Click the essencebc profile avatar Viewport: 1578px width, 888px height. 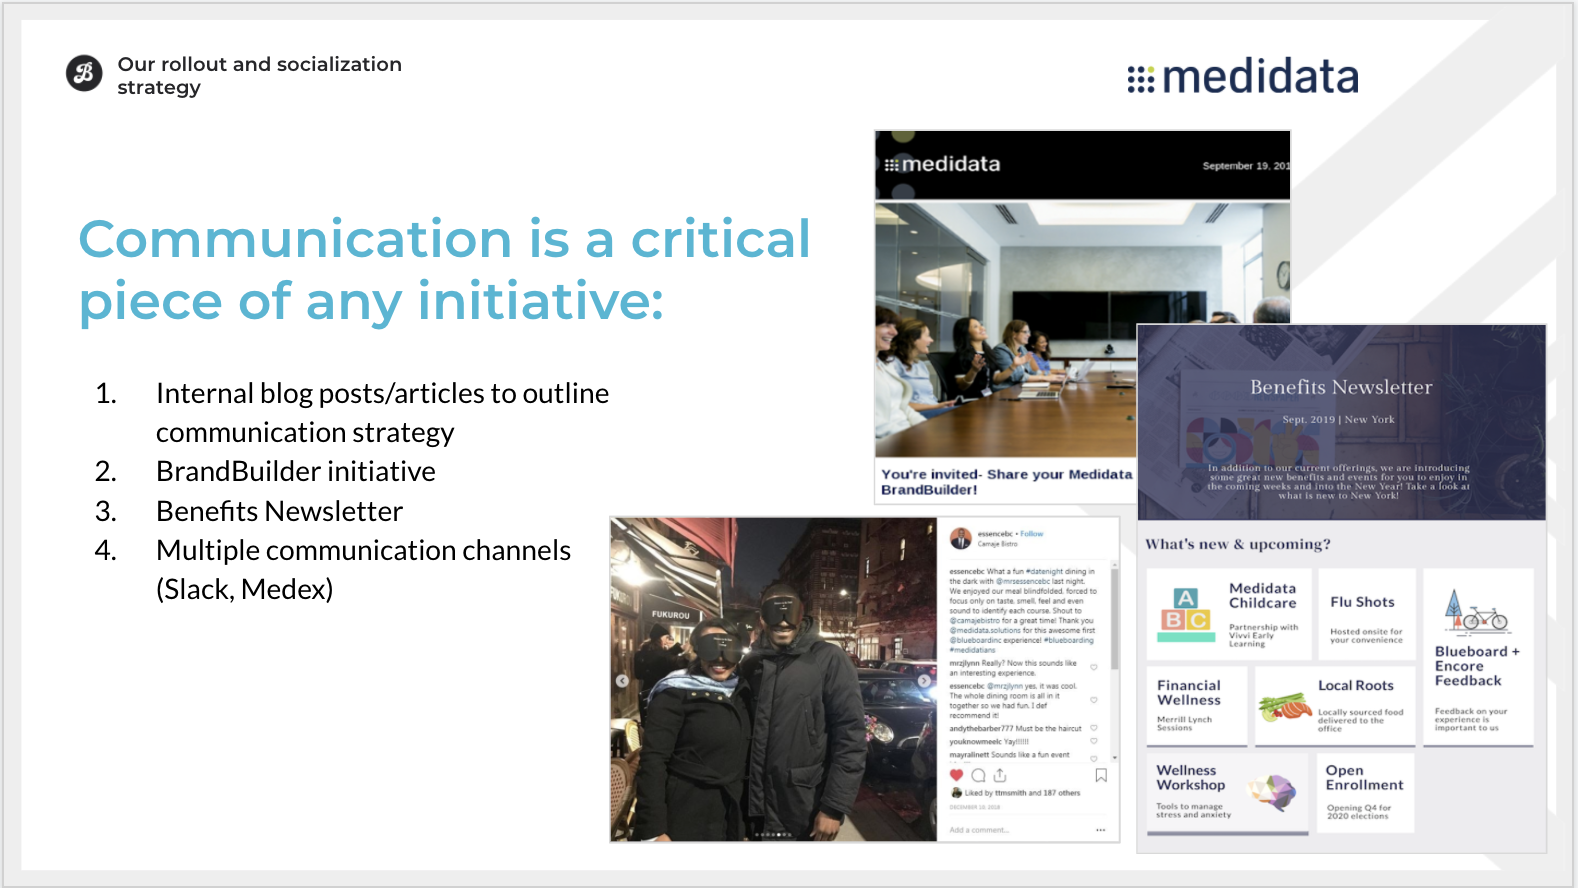point(961,538)
